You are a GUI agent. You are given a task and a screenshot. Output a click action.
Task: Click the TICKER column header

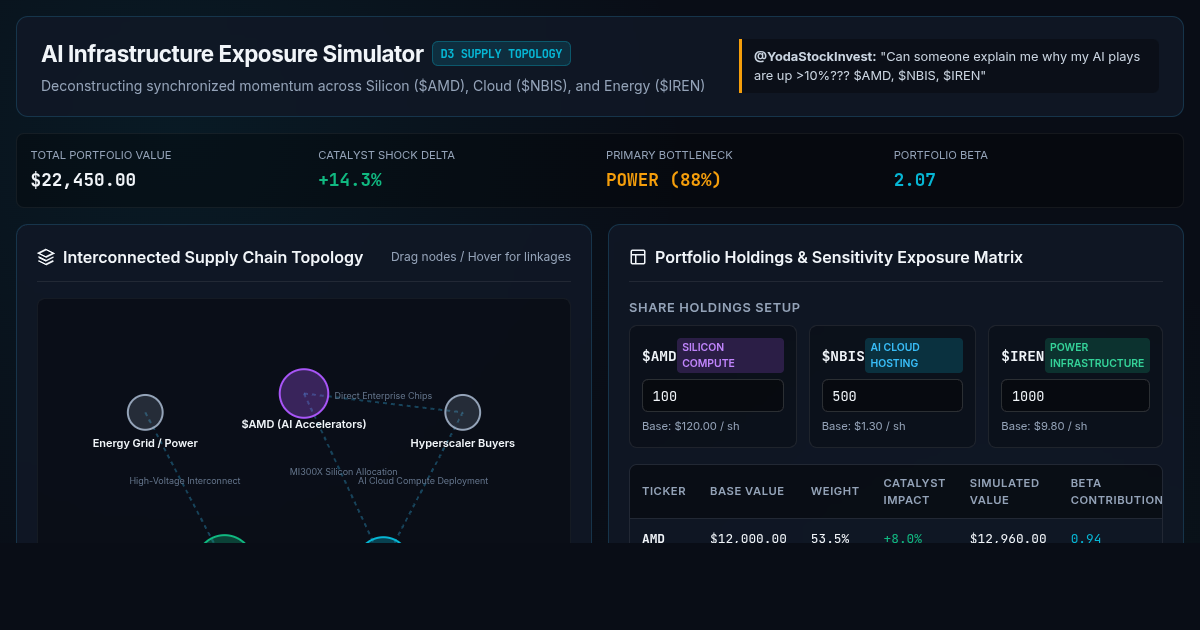click(x=664, y=491)
